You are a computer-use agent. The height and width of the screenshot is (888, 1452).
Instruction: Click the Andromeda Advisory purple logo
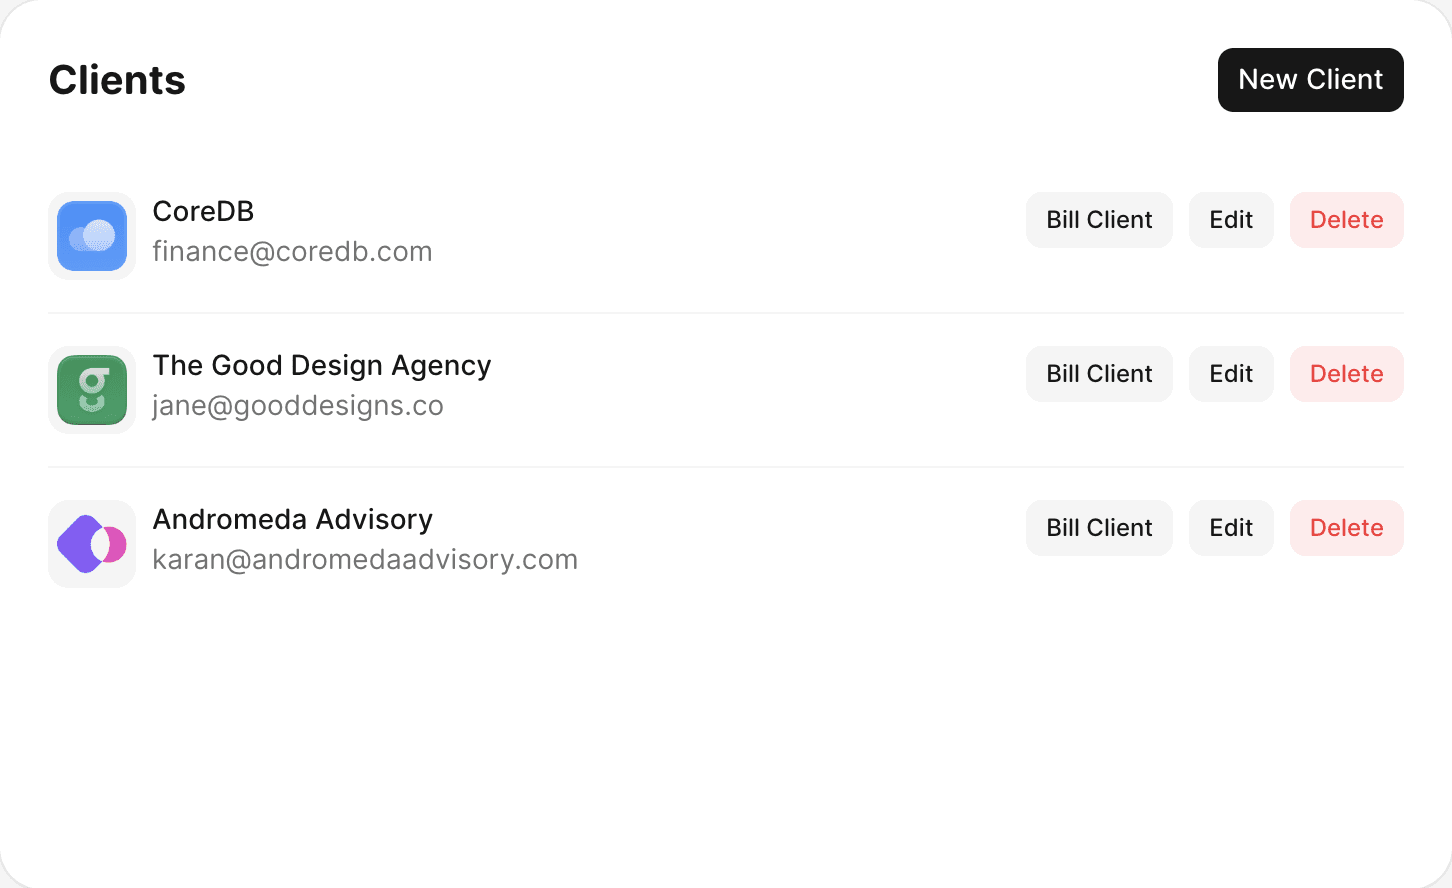point(92,544)
